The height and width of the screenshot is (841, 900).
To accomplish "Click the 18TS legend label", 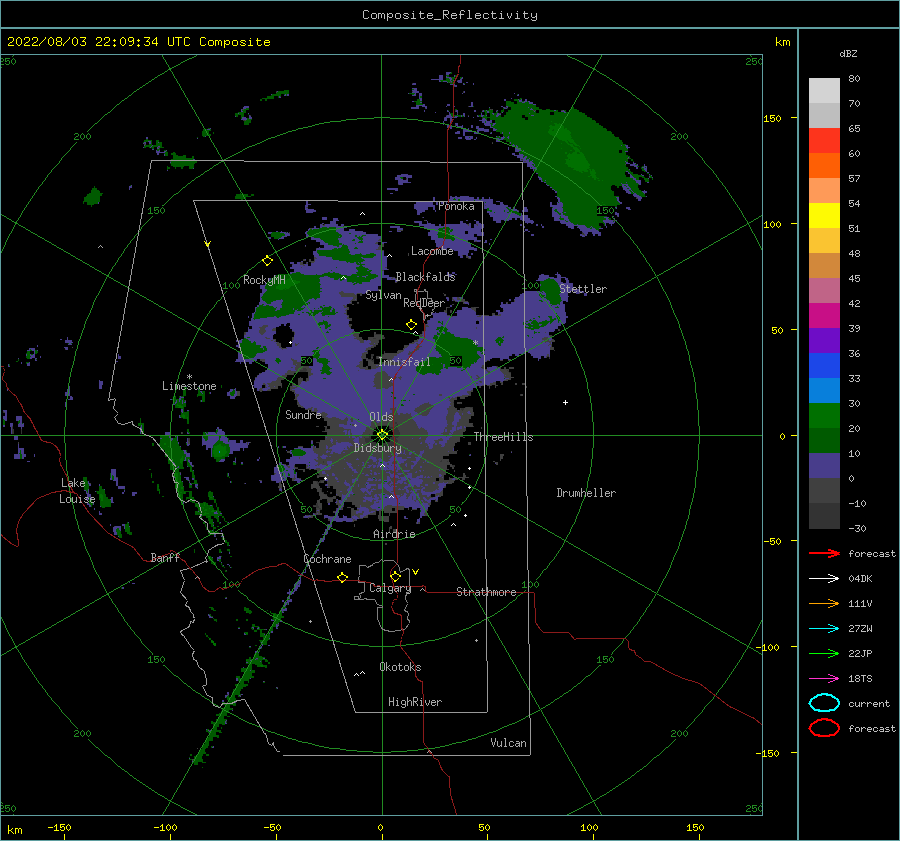I will [x=860, y=679].
